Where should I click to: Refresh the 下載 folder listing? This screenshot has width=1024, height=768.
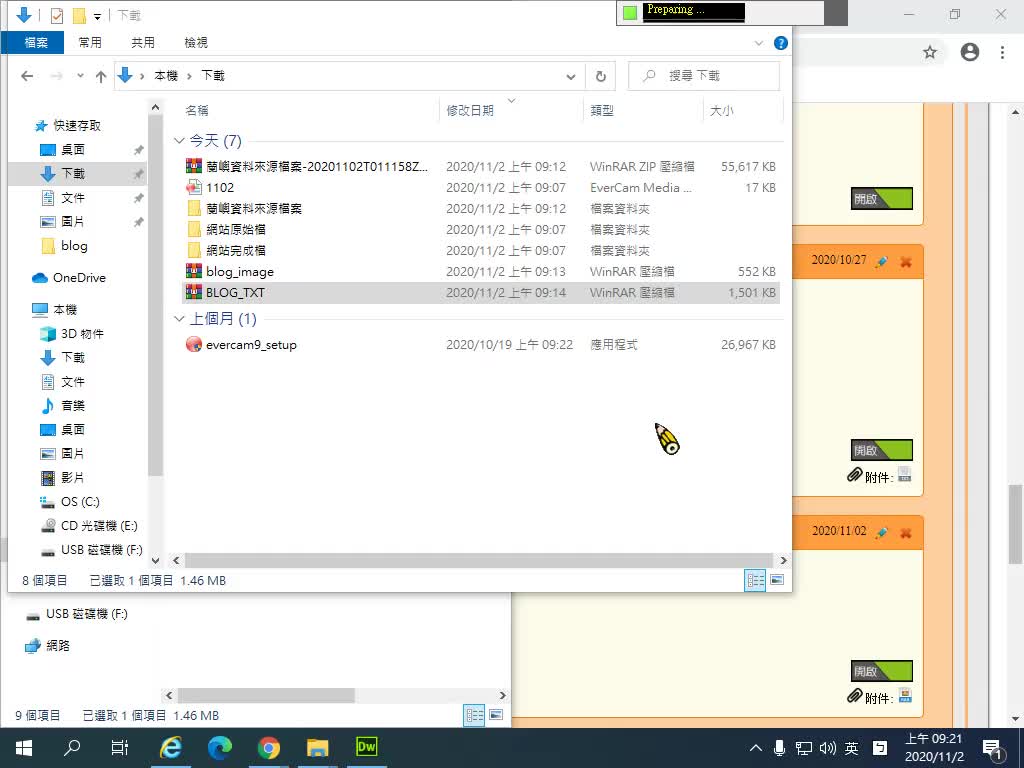pyautogui.click(x=601, y=76)
